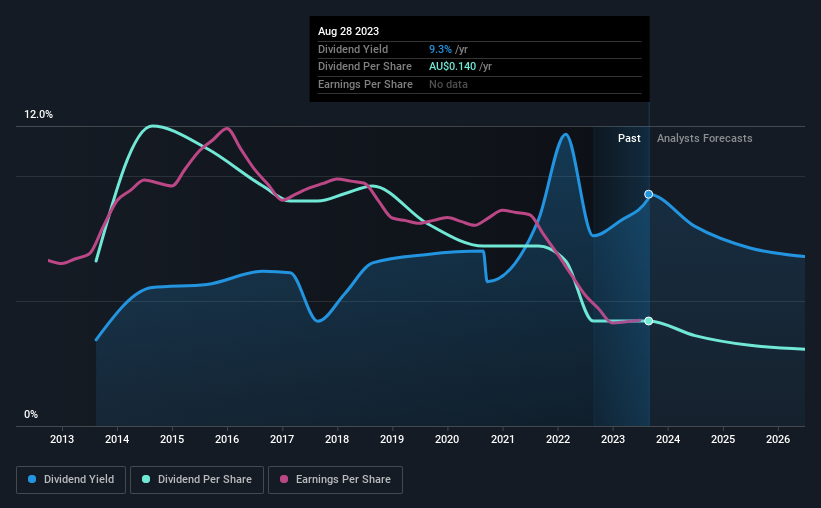Click the 2024 x-axis label
This screenshot has width=821, height=508.
[x=668, y=439]
